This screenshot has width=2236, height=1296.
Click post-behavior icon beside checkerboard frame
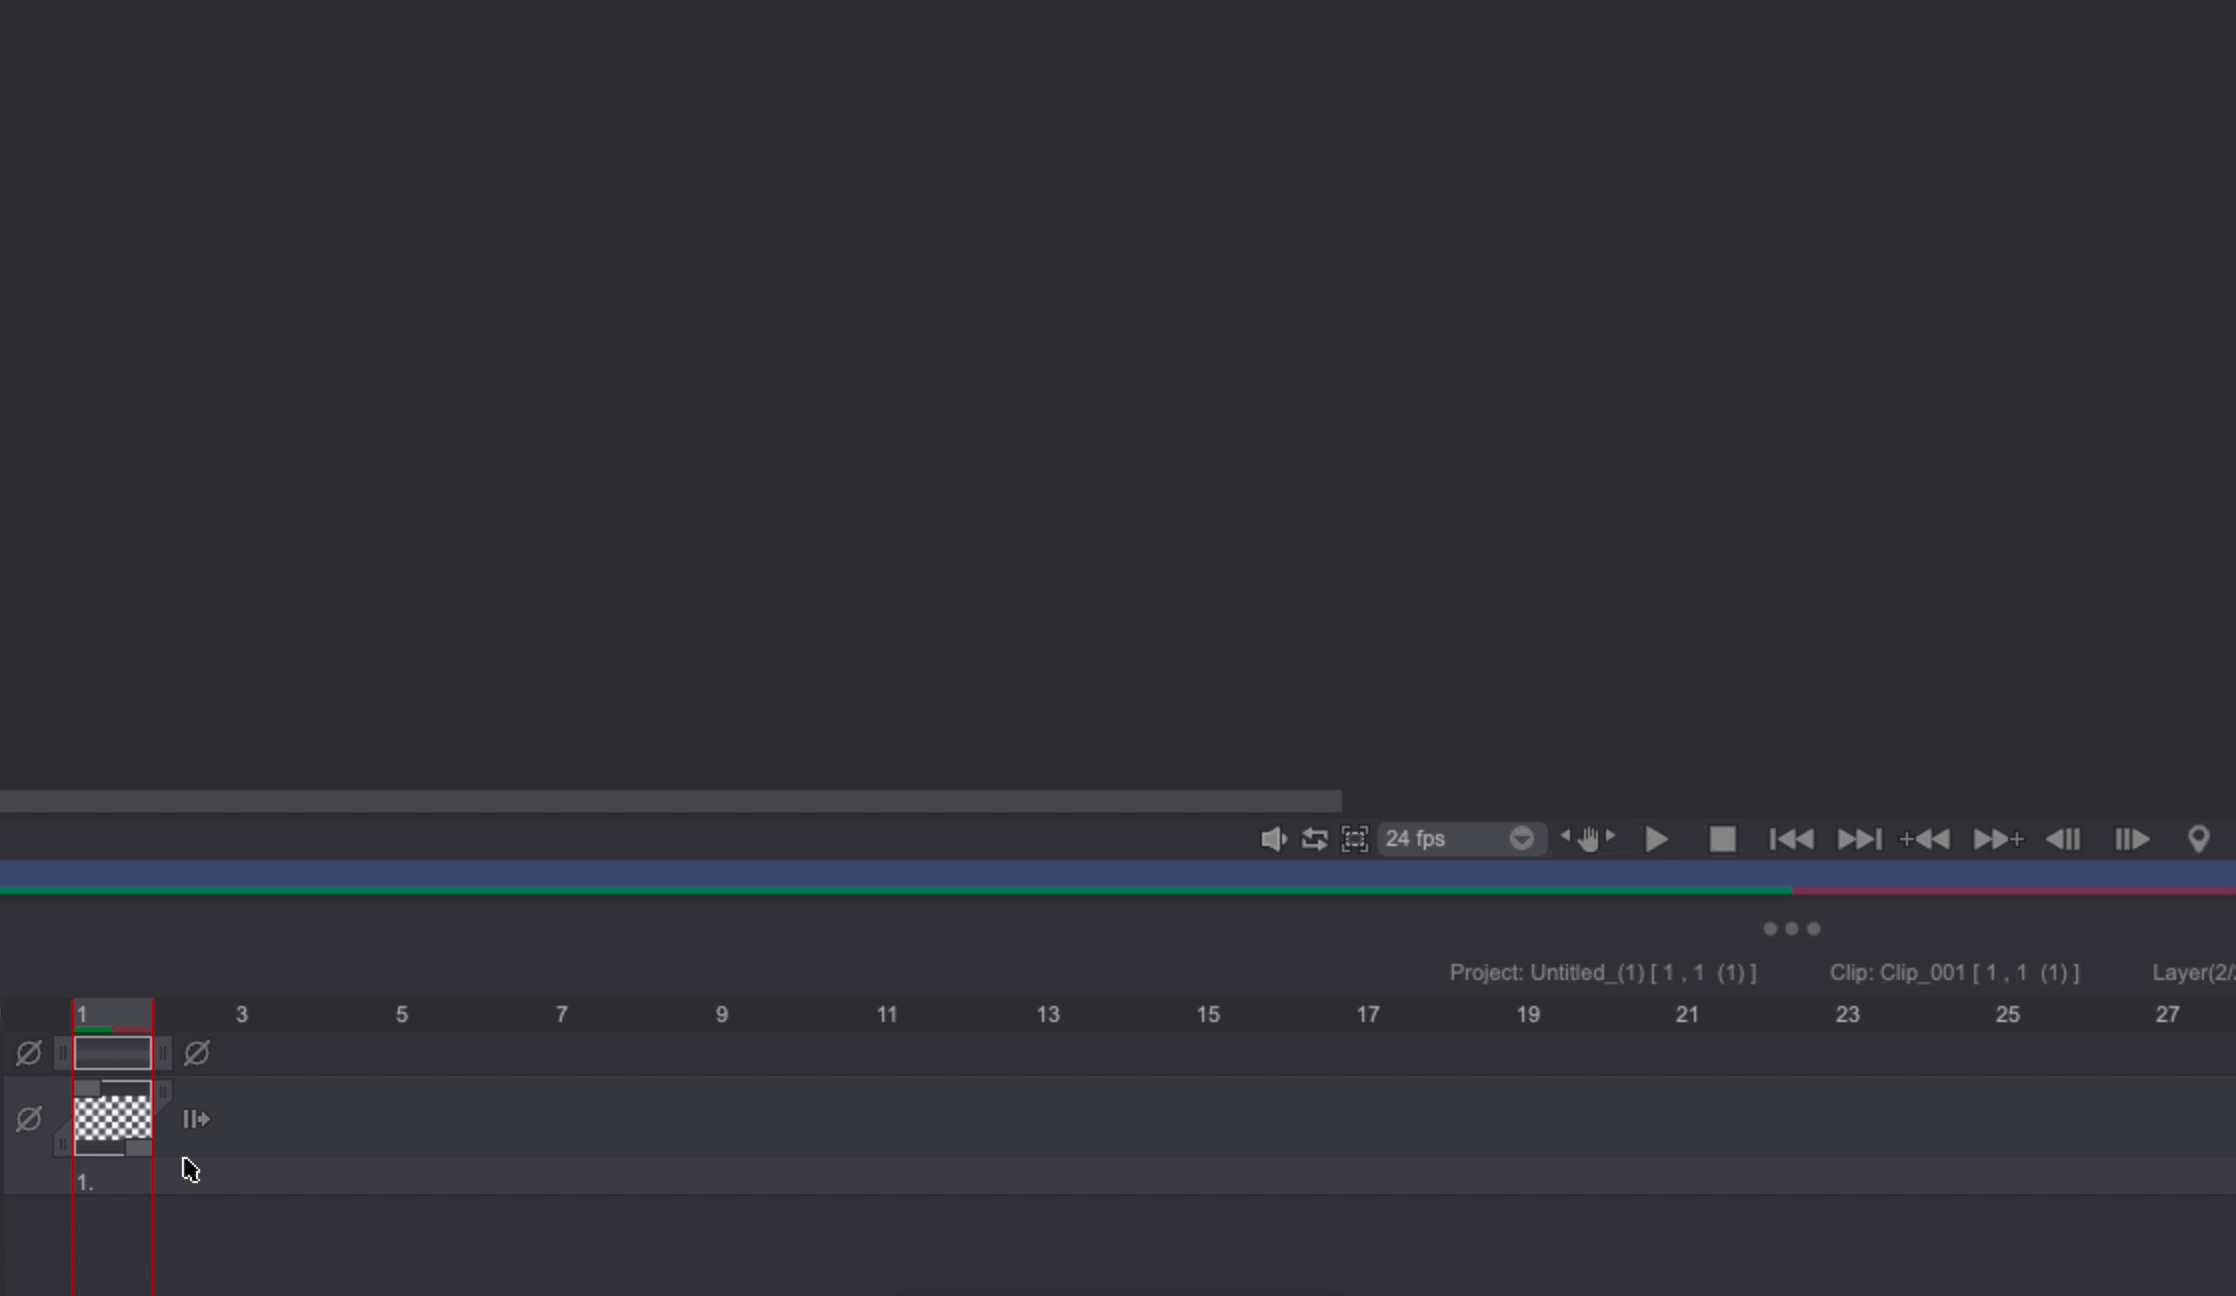[196, 1119]
